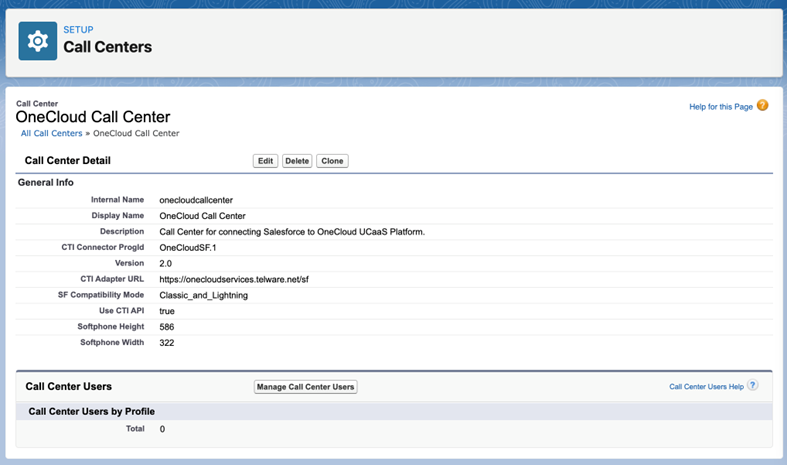Click the Softphone Height value 586
787x465 pixels.
point(167,327)
